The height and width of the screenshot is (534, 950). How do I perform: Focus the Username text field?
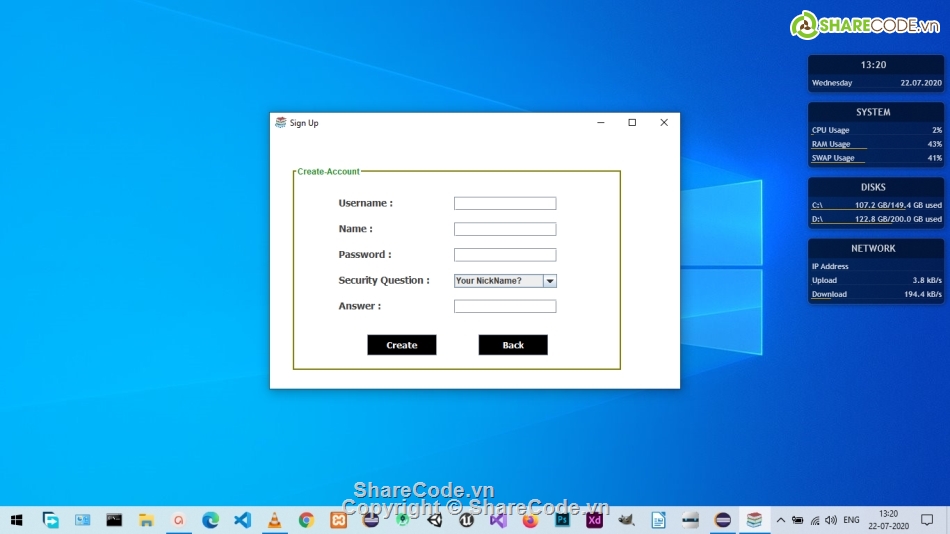[x=505, y=203]
